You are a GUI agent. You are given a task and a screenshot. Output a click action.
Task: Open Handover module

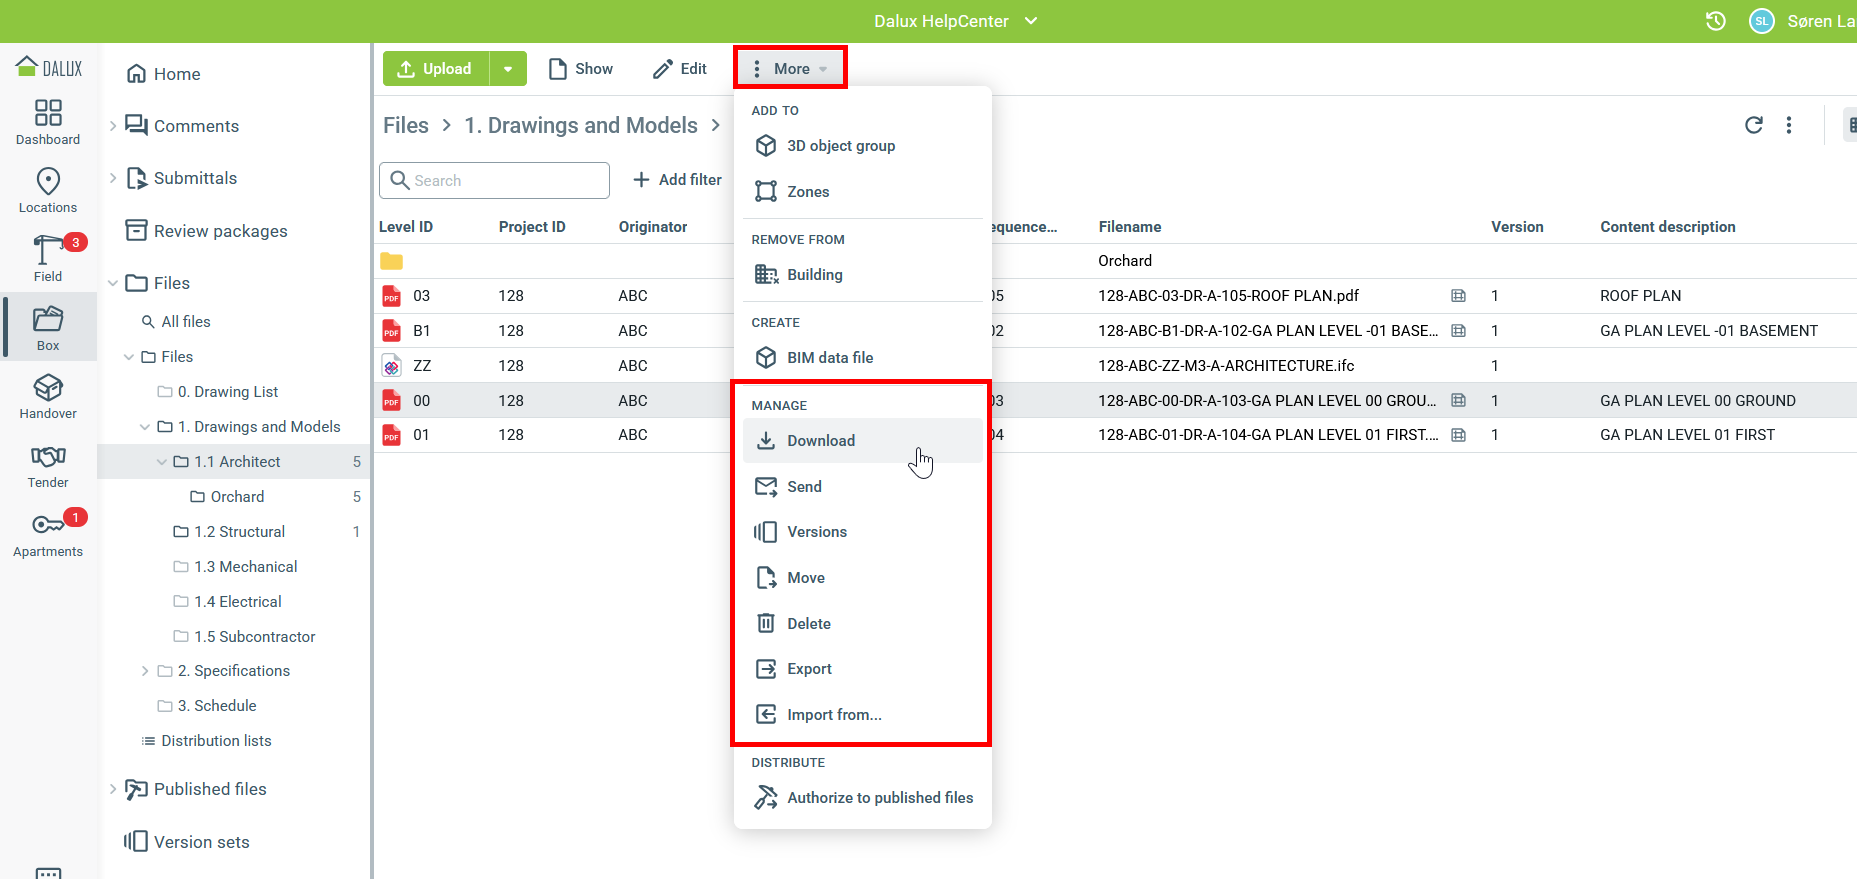[x=48, y=396]
